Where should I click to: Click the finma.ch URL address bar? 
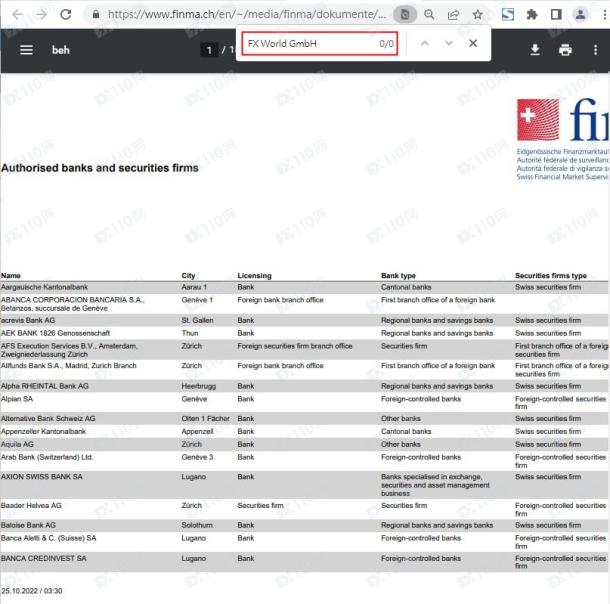coord(247,15)
